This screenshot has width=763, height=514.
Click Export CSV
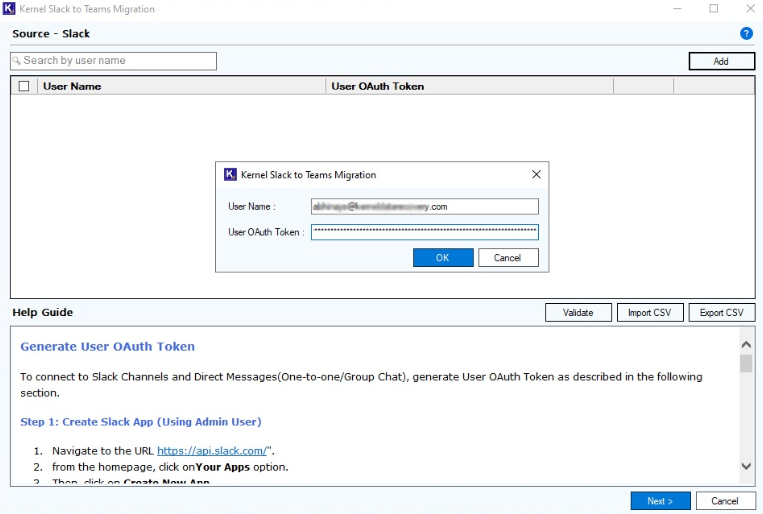722,312
